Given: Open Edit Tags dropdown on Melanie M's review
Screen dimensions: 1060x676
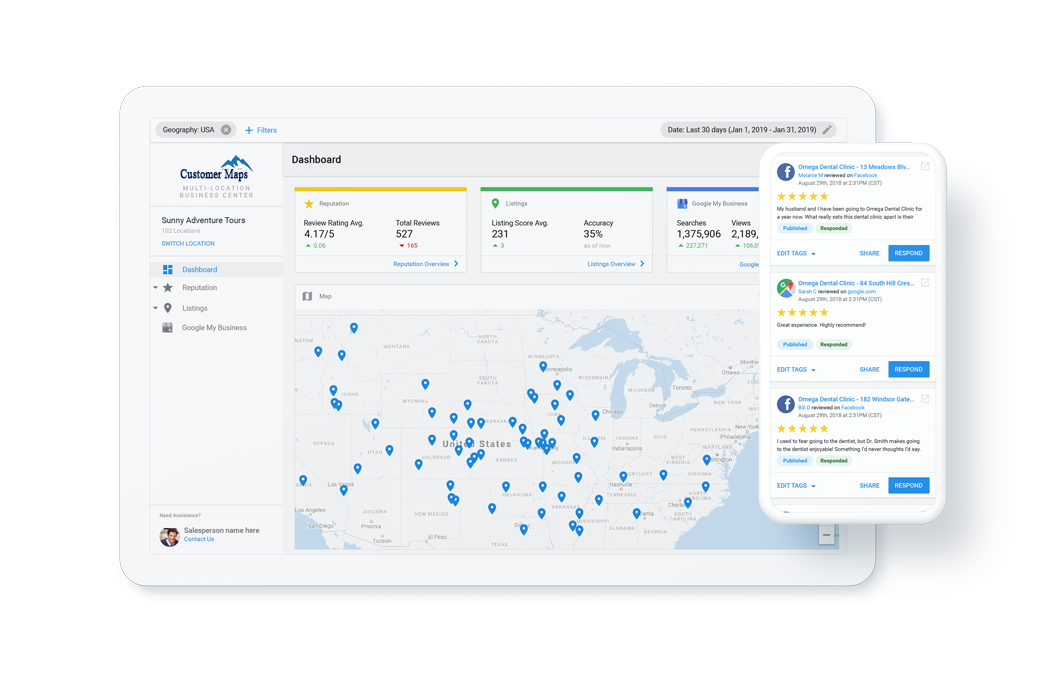Looking at the screenshot, I should coord(796,254).
